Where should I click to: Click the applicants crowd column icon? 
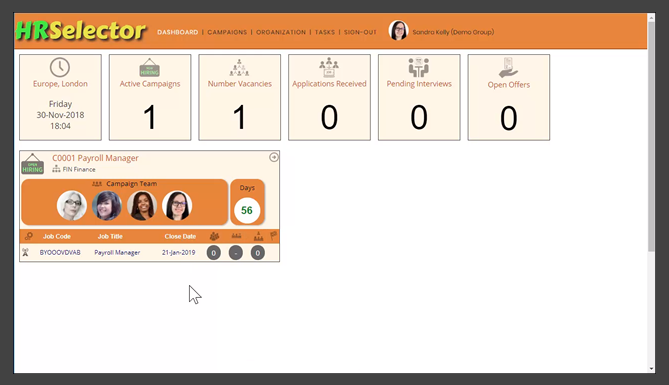tap(214, 236)
